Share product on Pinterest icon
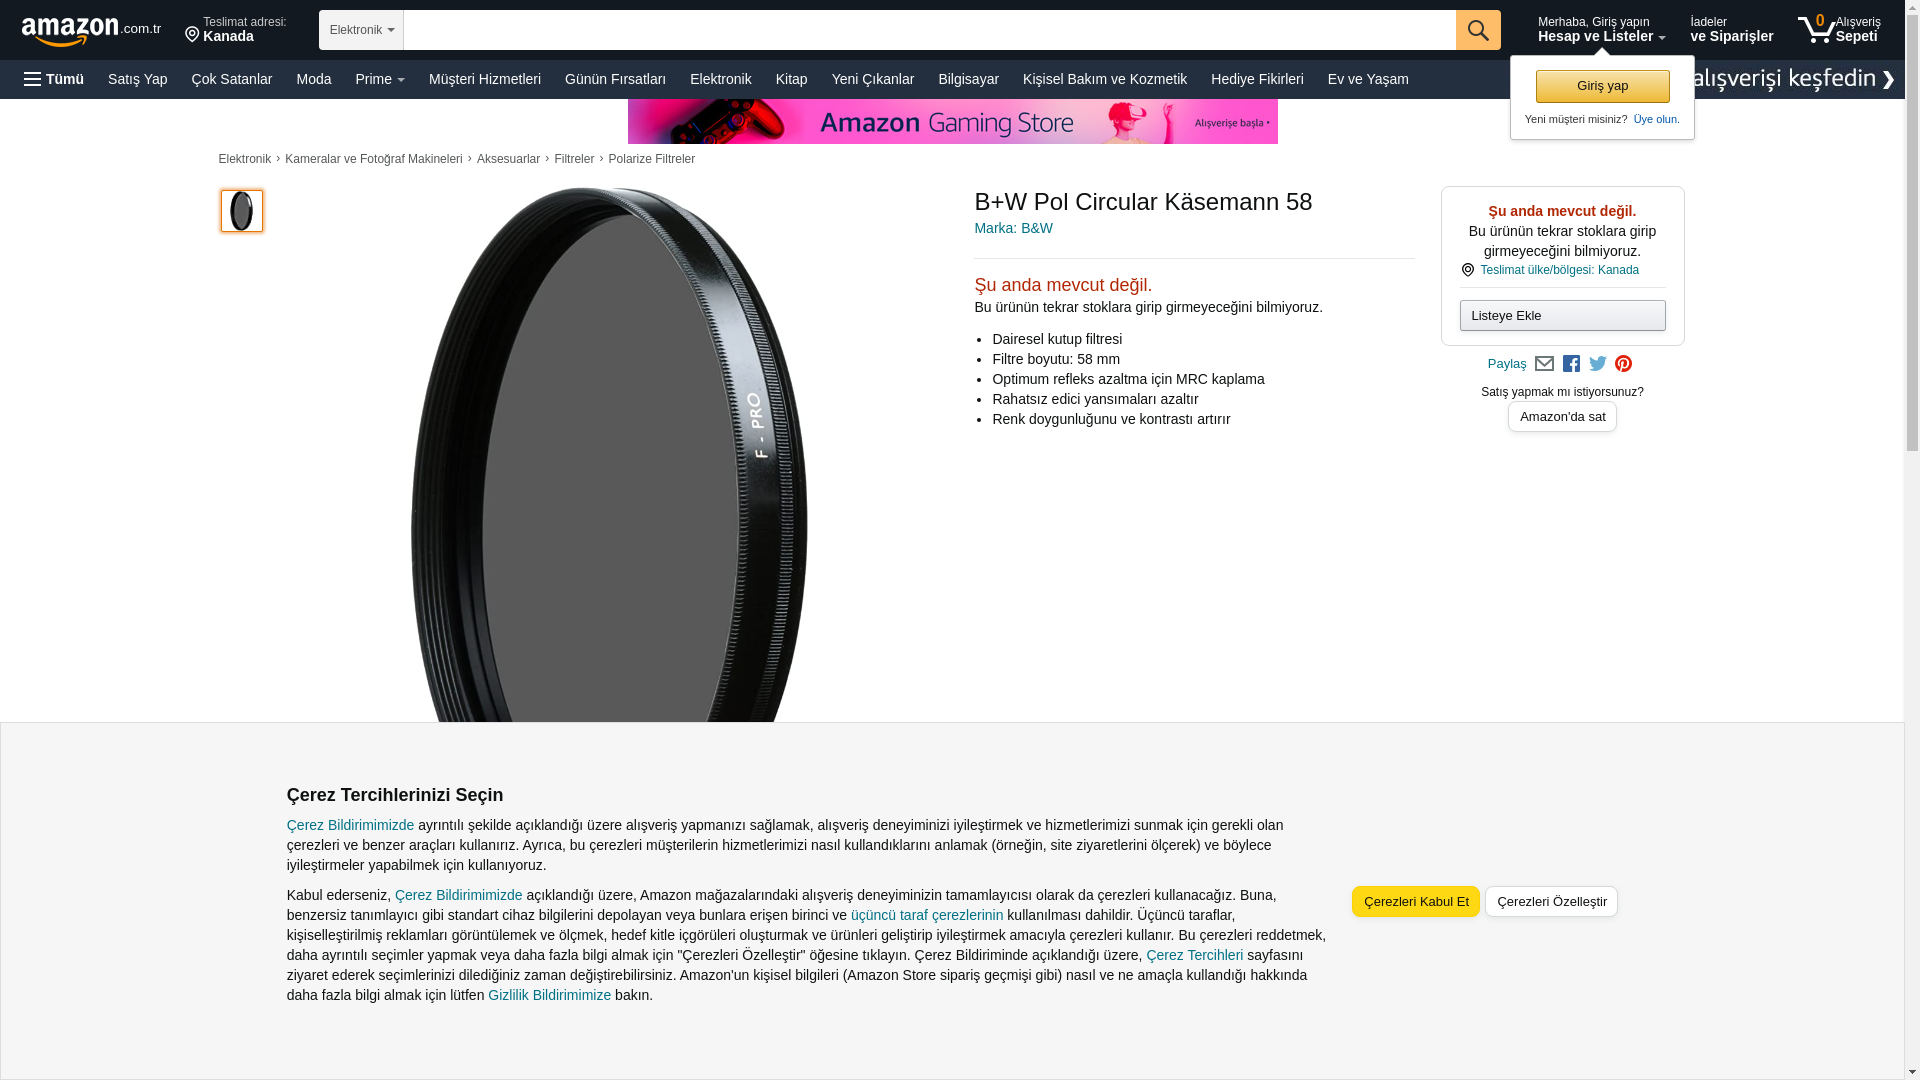Viewport: 1920px width, 1080px height. pyautogui.click(x=1623, y=364)
